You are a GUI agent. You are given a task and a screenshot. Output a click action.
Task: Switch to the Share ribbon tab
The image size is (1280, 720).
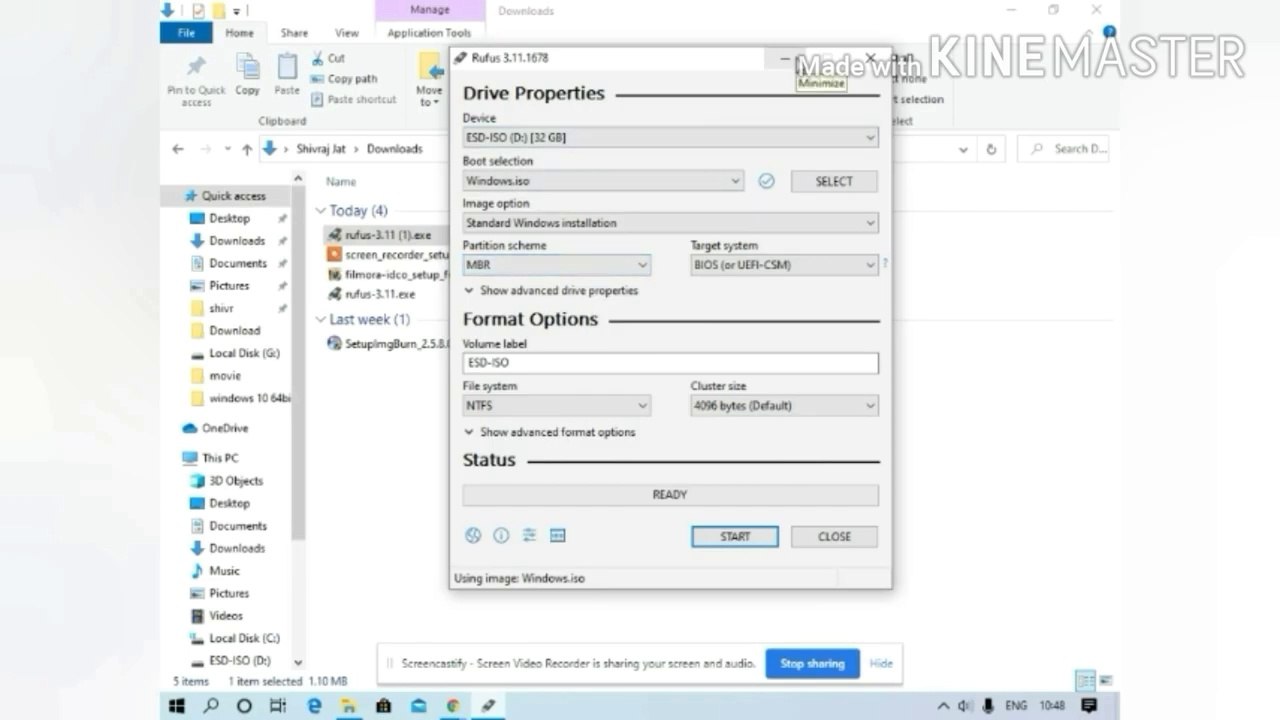pos(294,33)
